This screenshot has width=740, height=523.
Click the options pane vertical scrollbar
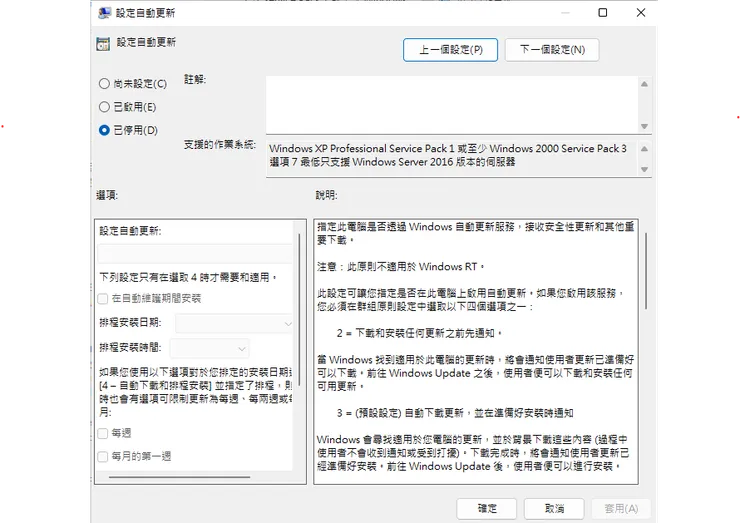click(299, 310)
